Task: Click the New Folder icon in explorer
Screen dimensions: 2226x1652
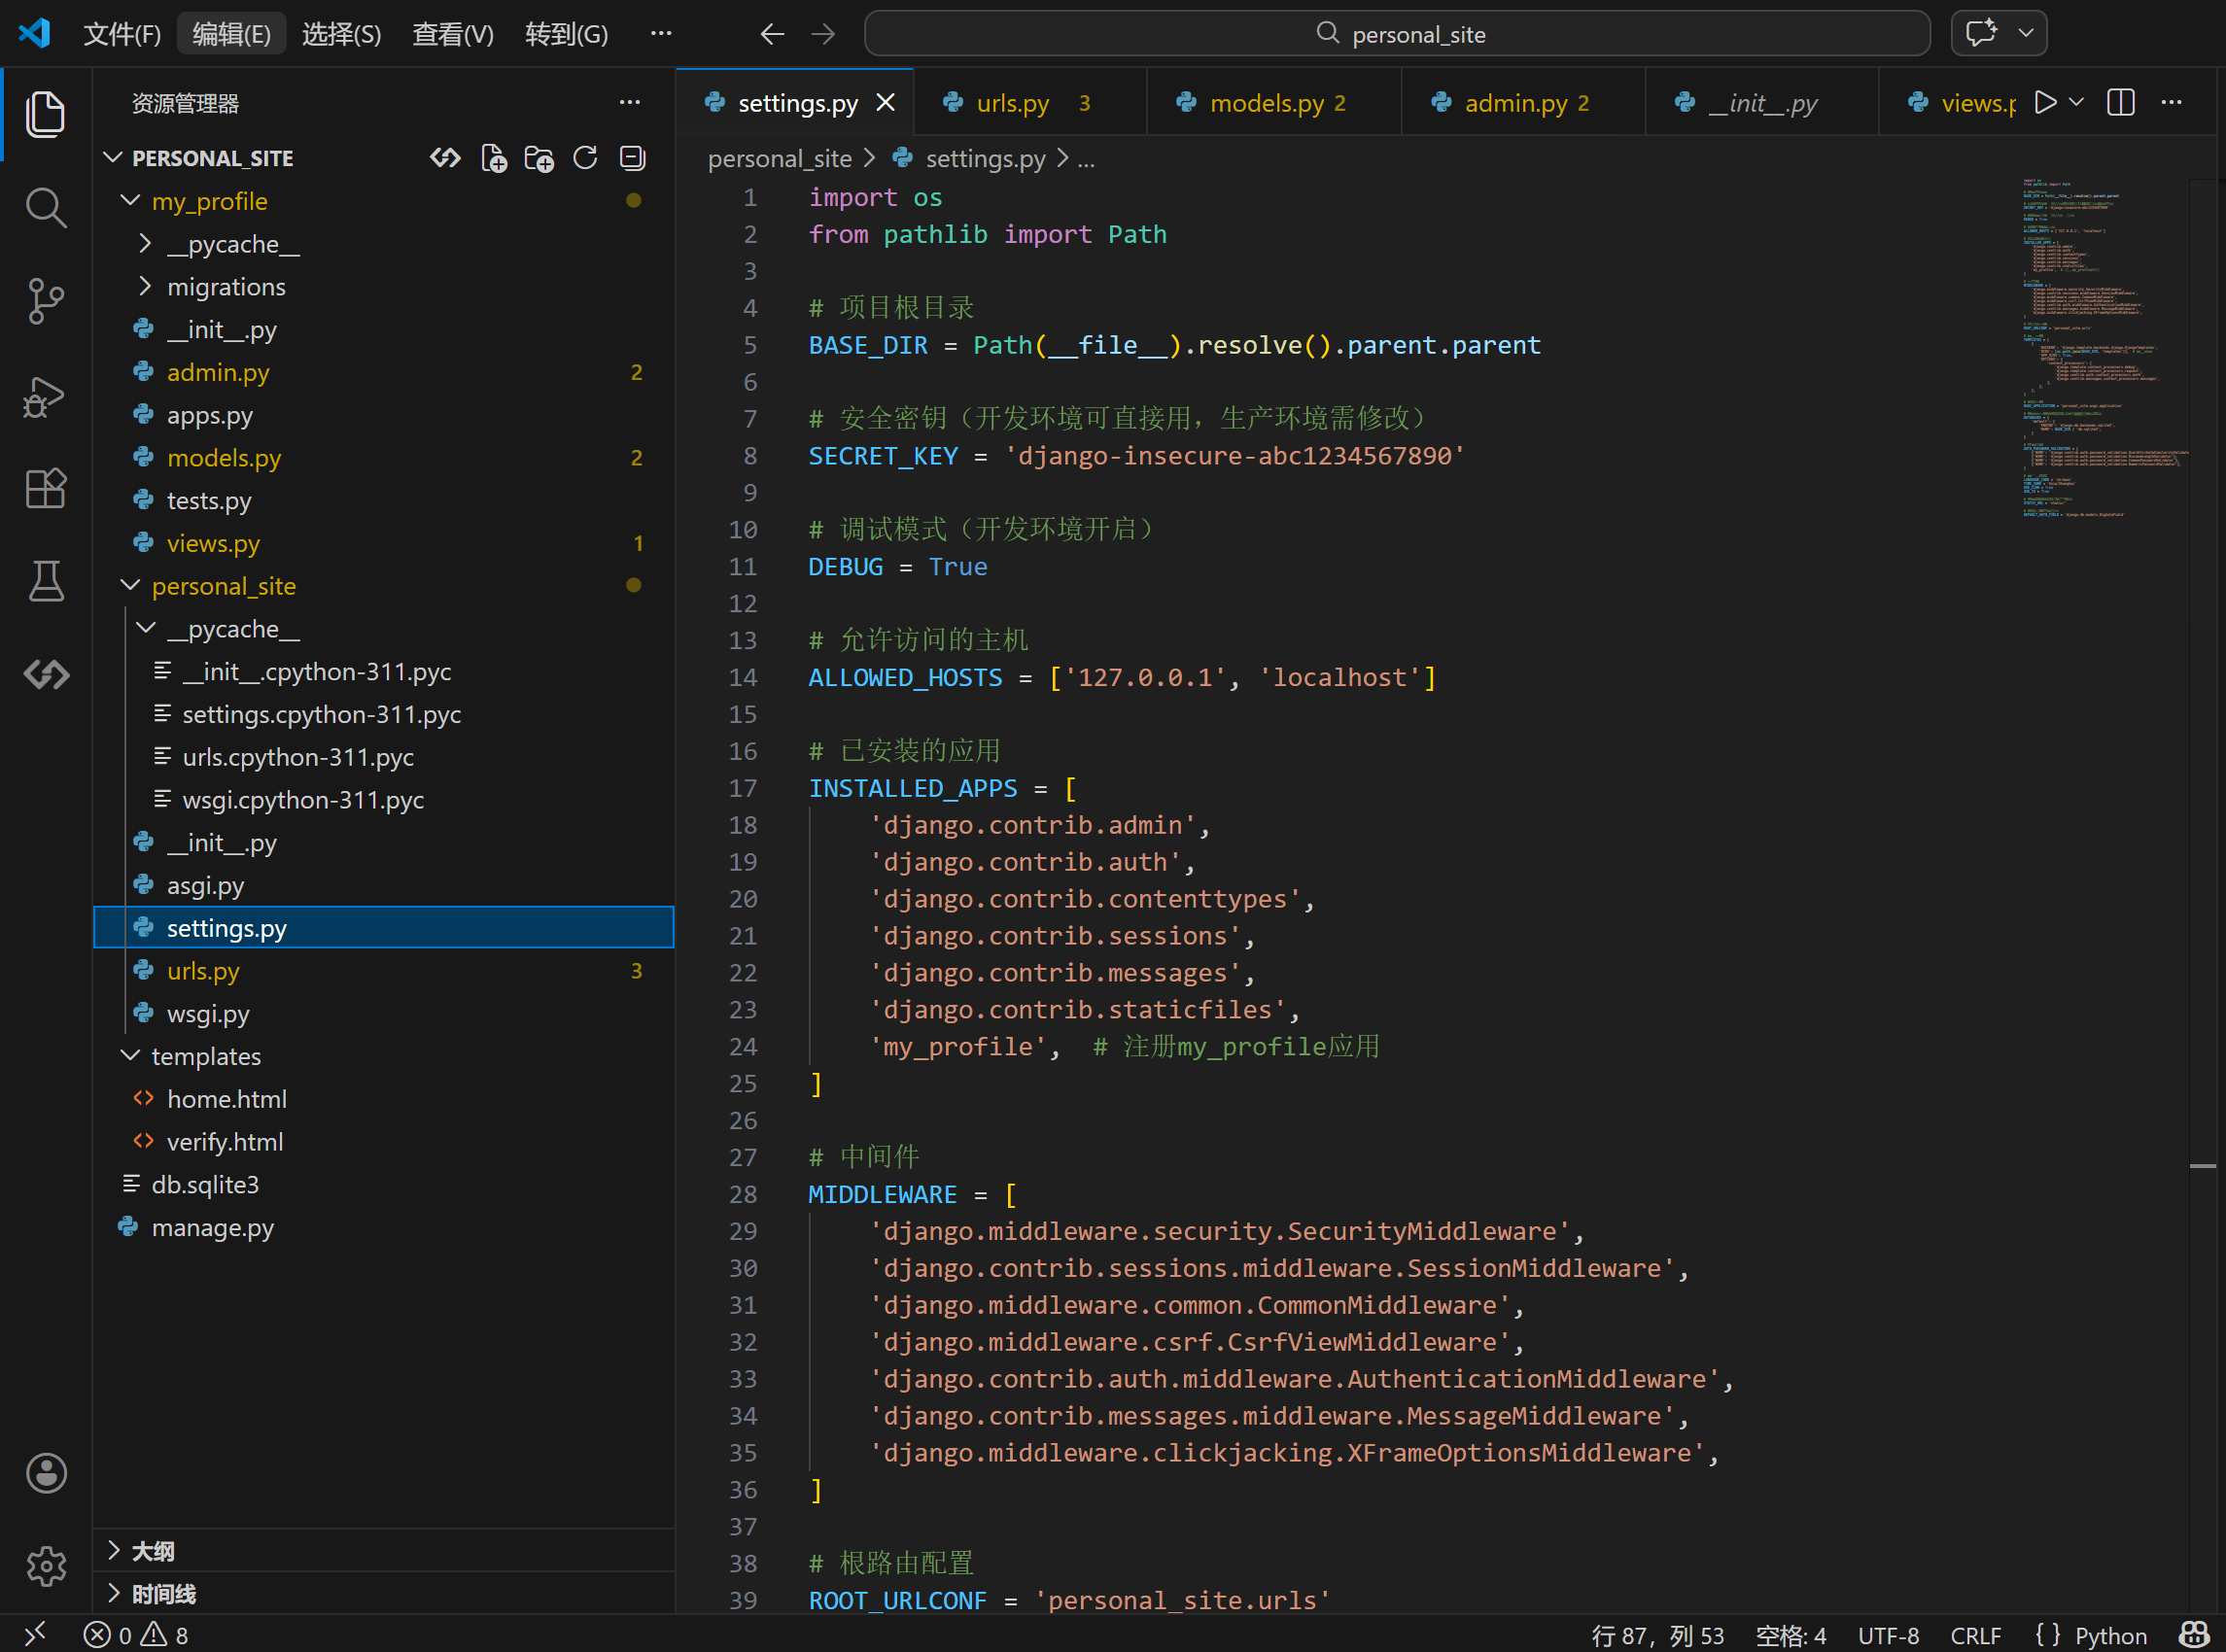Action: pyautogui.click(x=539, y=158)
